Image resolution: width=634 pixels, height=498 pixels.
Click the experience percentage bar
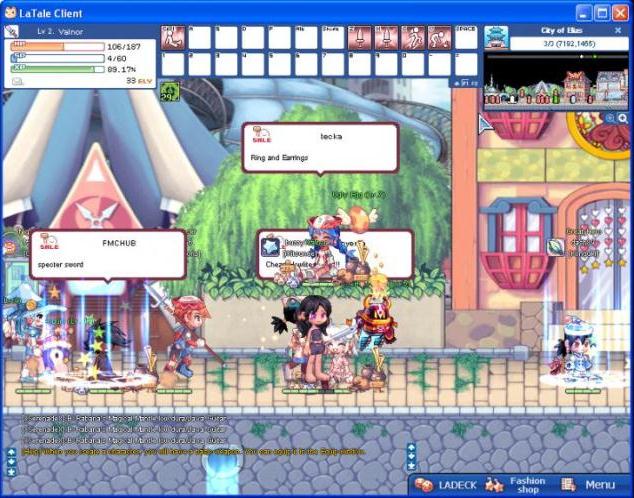(56, 69)
